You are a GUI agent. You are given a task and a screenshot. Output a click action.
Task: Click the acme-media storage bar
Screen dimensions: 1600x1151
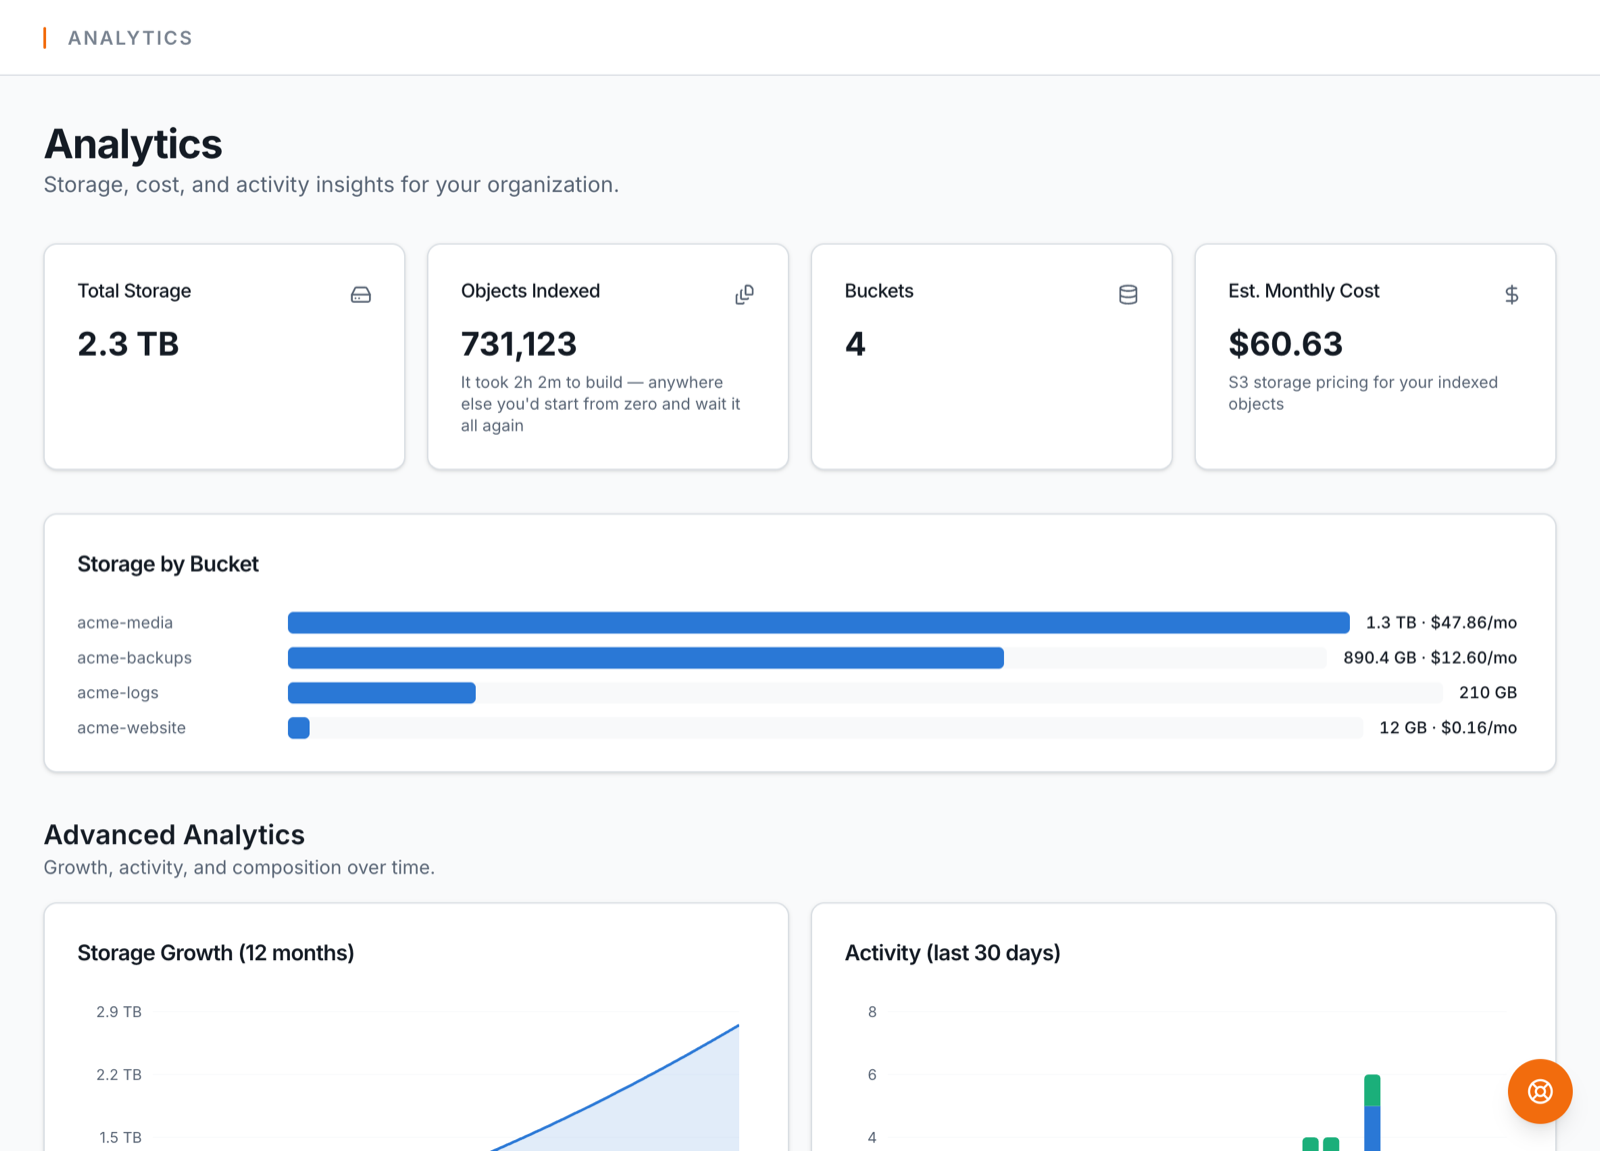coord(818,623)
